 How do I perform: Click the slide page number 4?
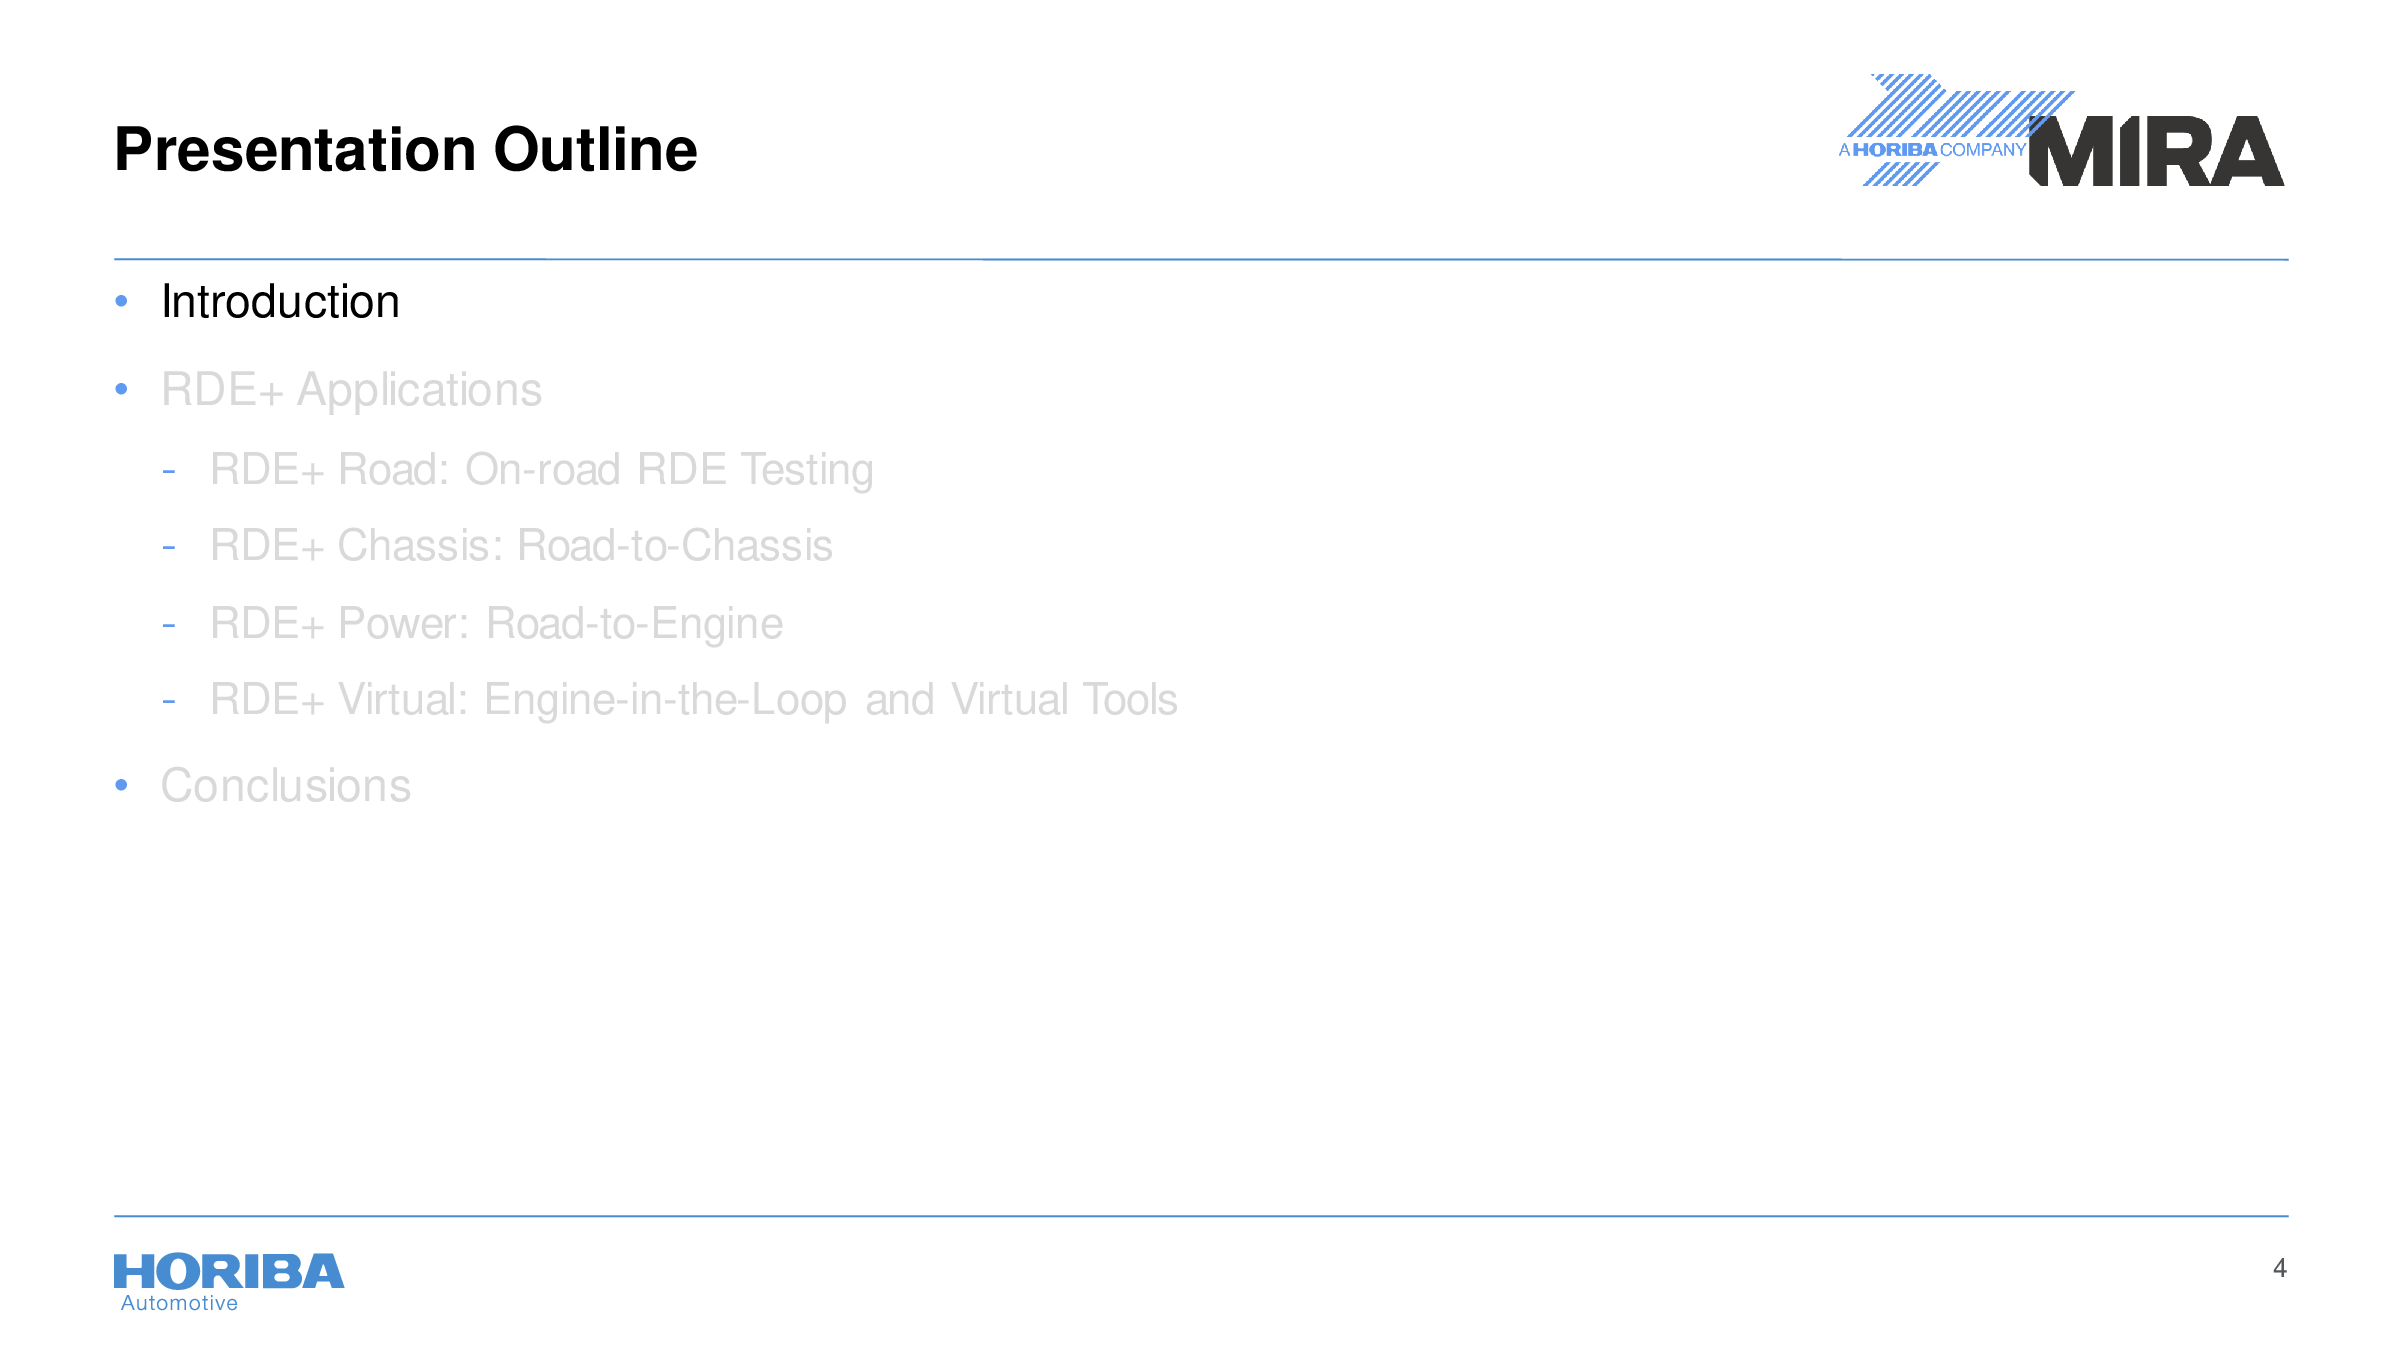[2279, 1268]
